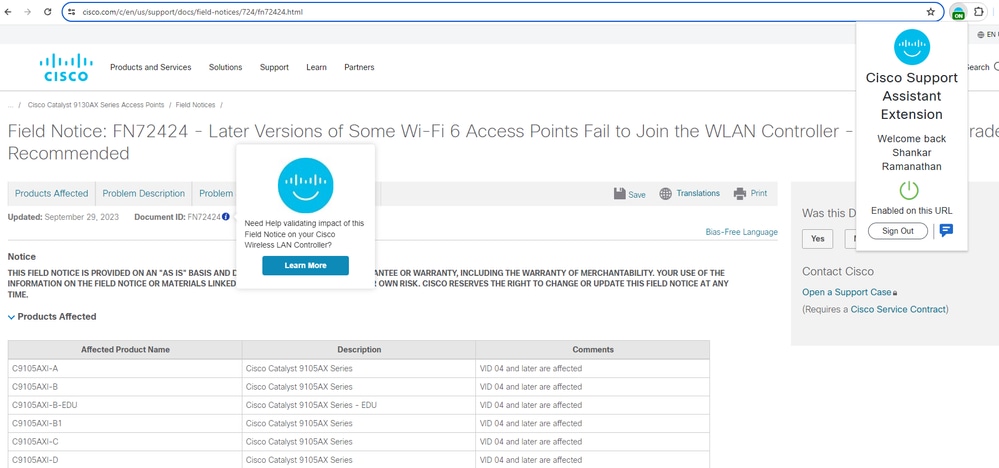This screenshot has width=999, height=468.
Task: Toggle extension power icon for this URL
Action: coord(909,190)
